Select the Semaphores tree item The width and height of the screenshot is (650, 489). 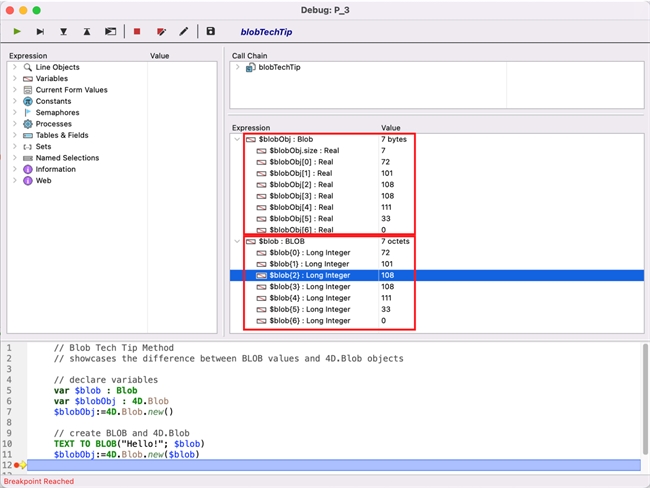pos(57,113)
